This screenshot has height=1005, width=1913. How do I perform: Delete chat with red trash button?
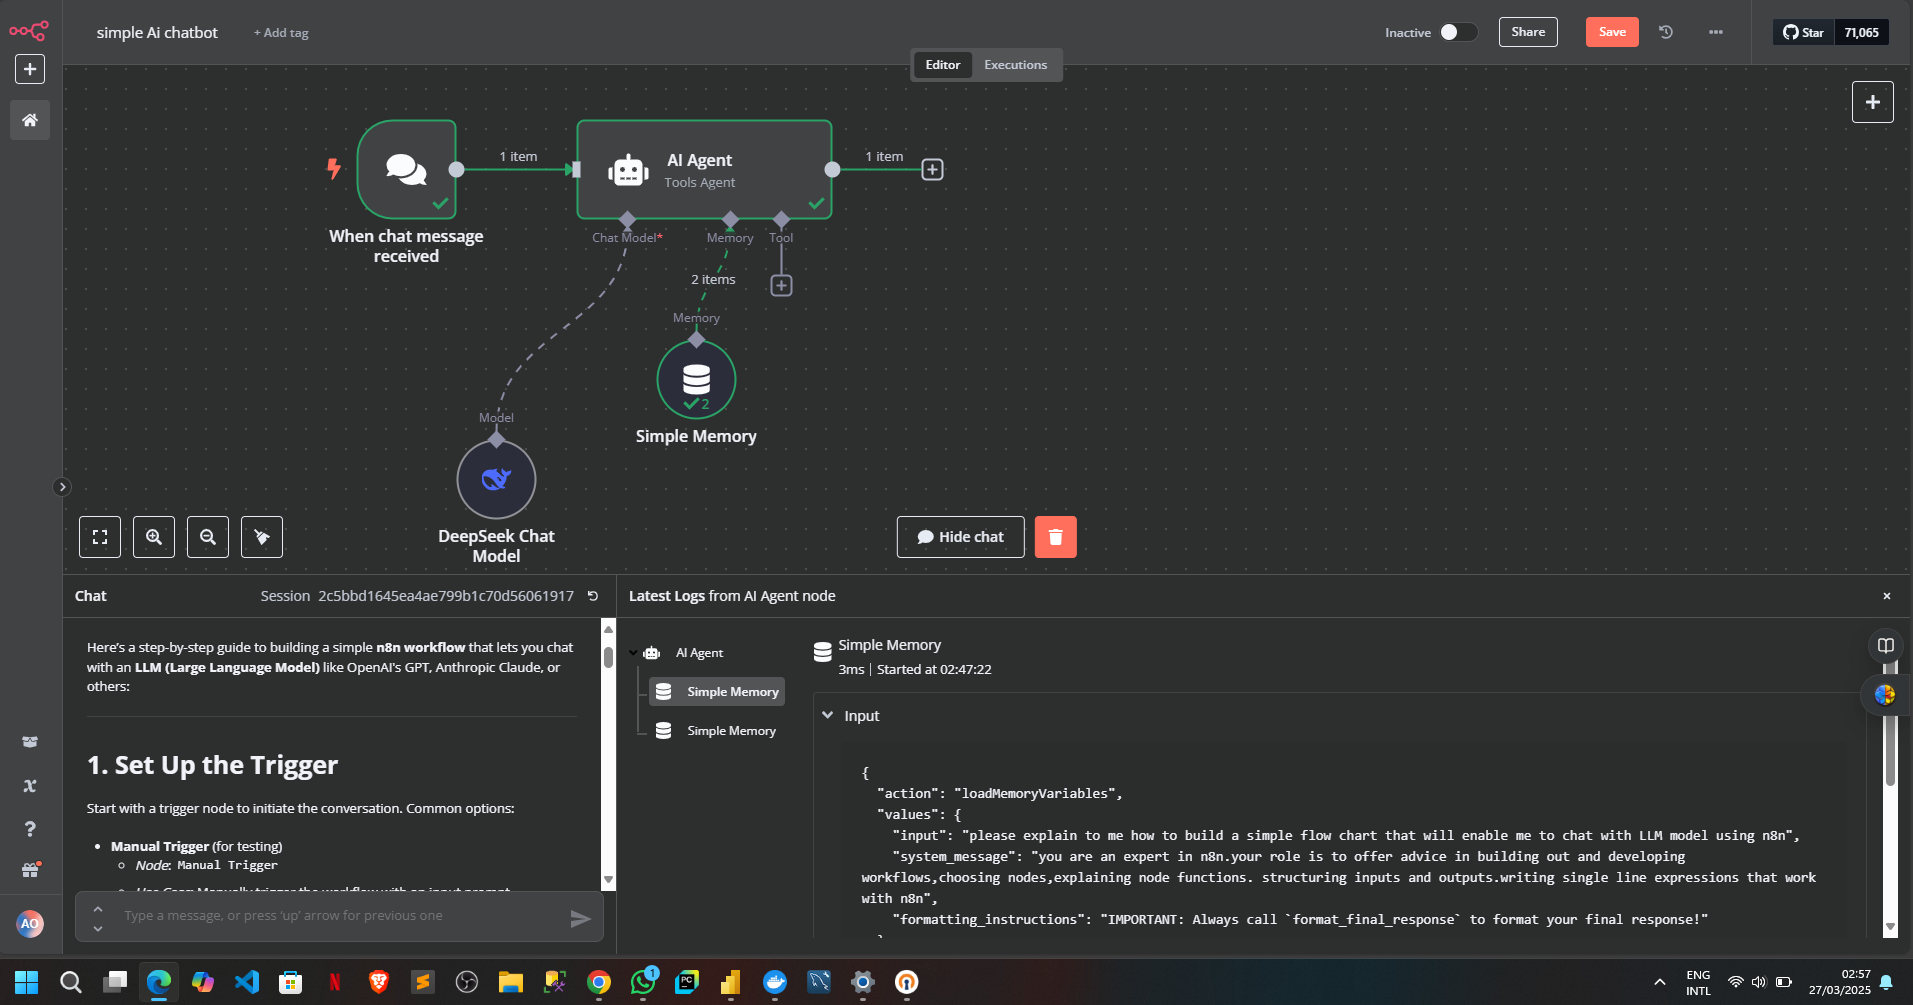pyautogui.click(x=1055, y=537)
